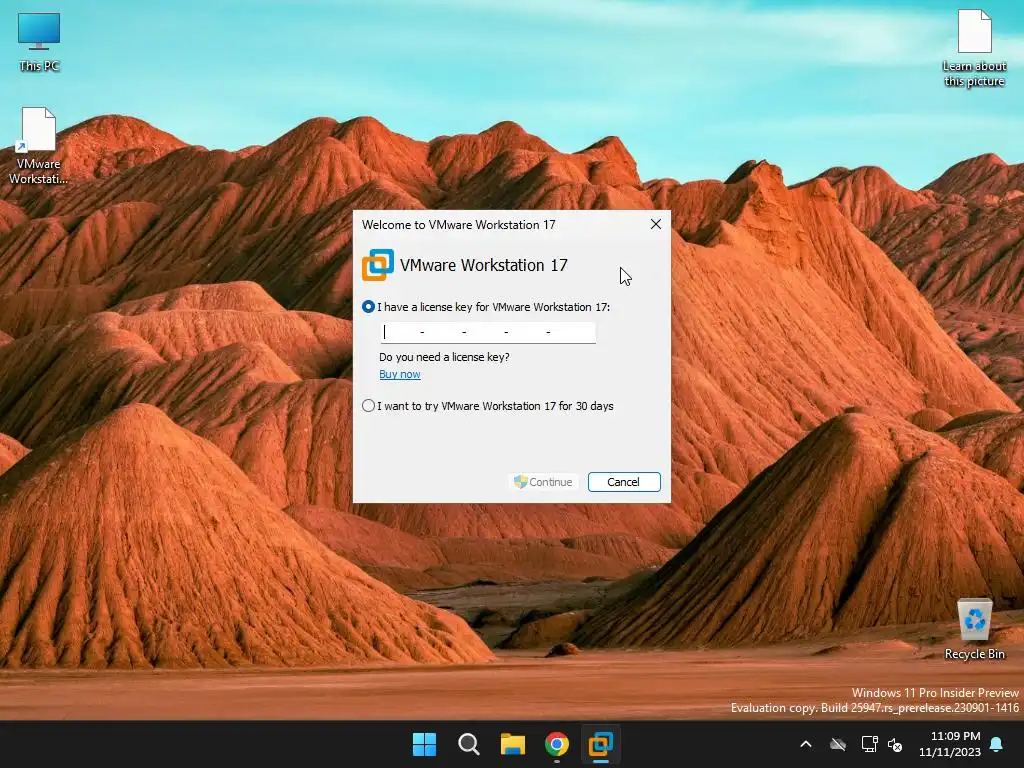The image size is (1024, 768).
Task: Click the Continue button
Action: tap(543, 482)
